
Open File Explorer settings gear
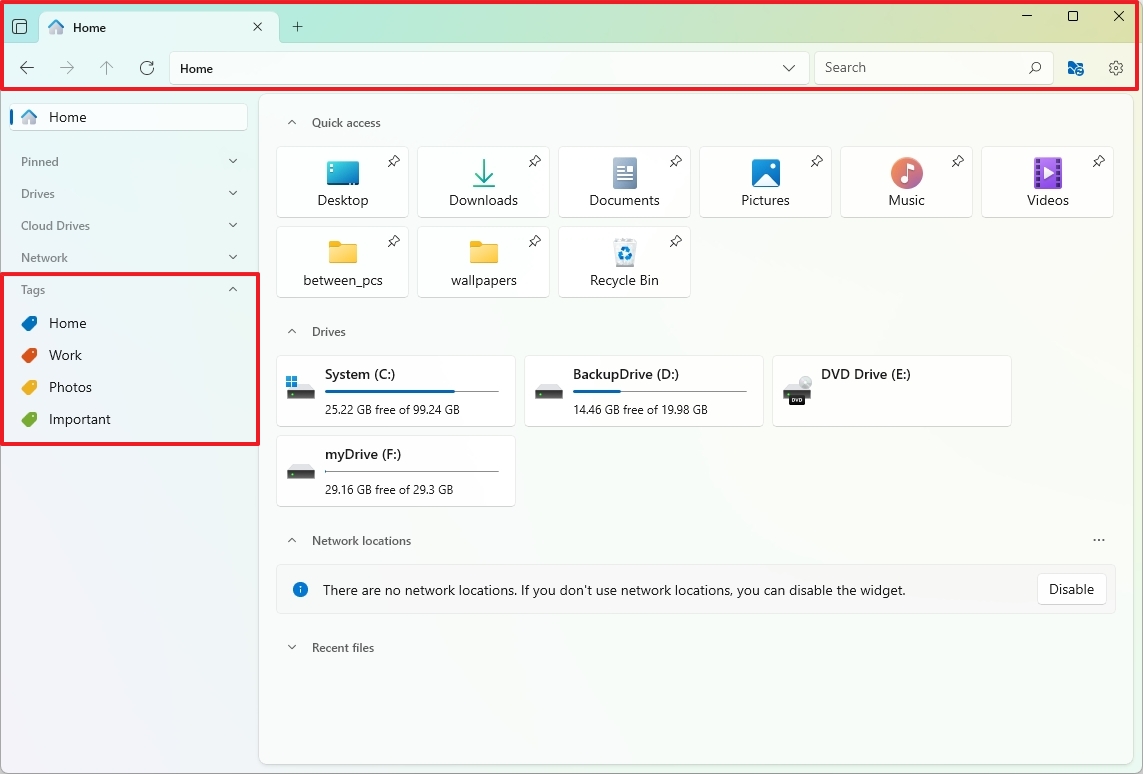tap(1116, 68)
